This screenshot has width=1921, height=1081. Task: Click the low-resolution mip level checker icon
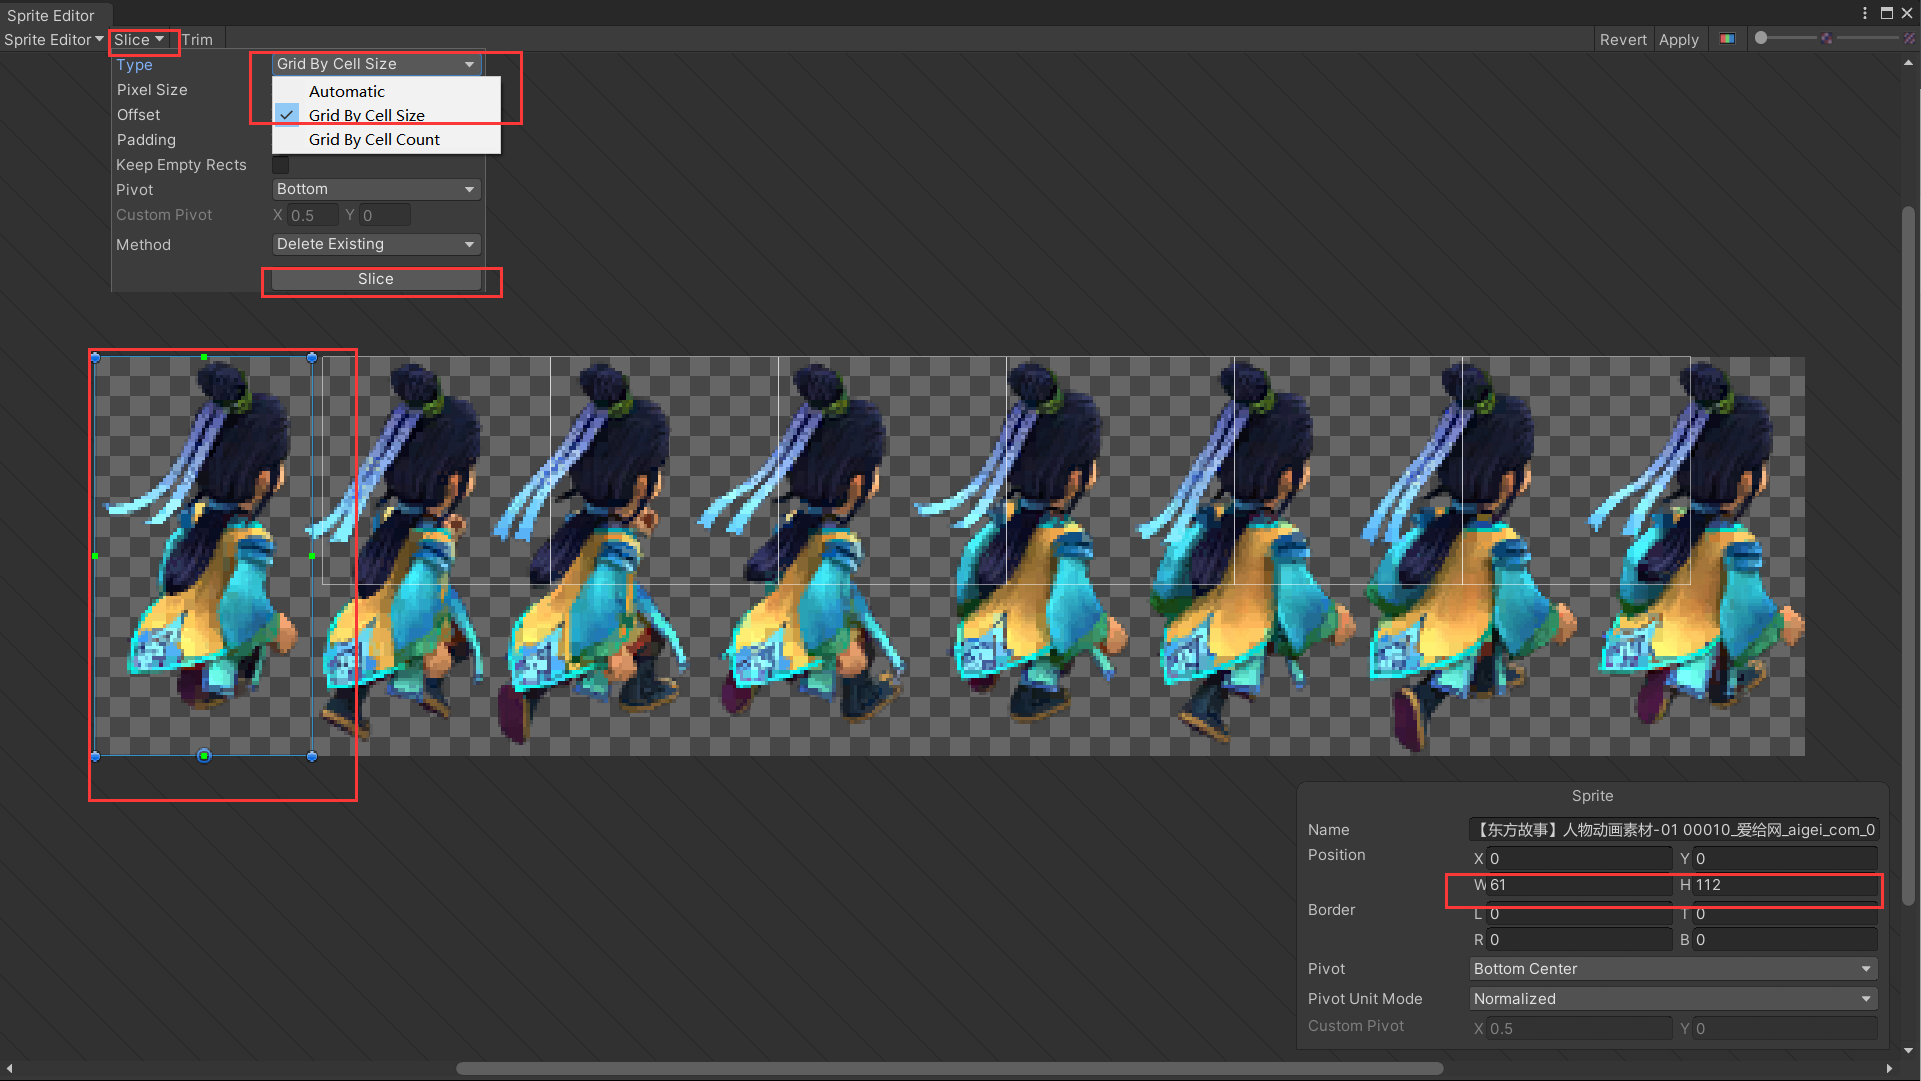tap(1826, 39)
